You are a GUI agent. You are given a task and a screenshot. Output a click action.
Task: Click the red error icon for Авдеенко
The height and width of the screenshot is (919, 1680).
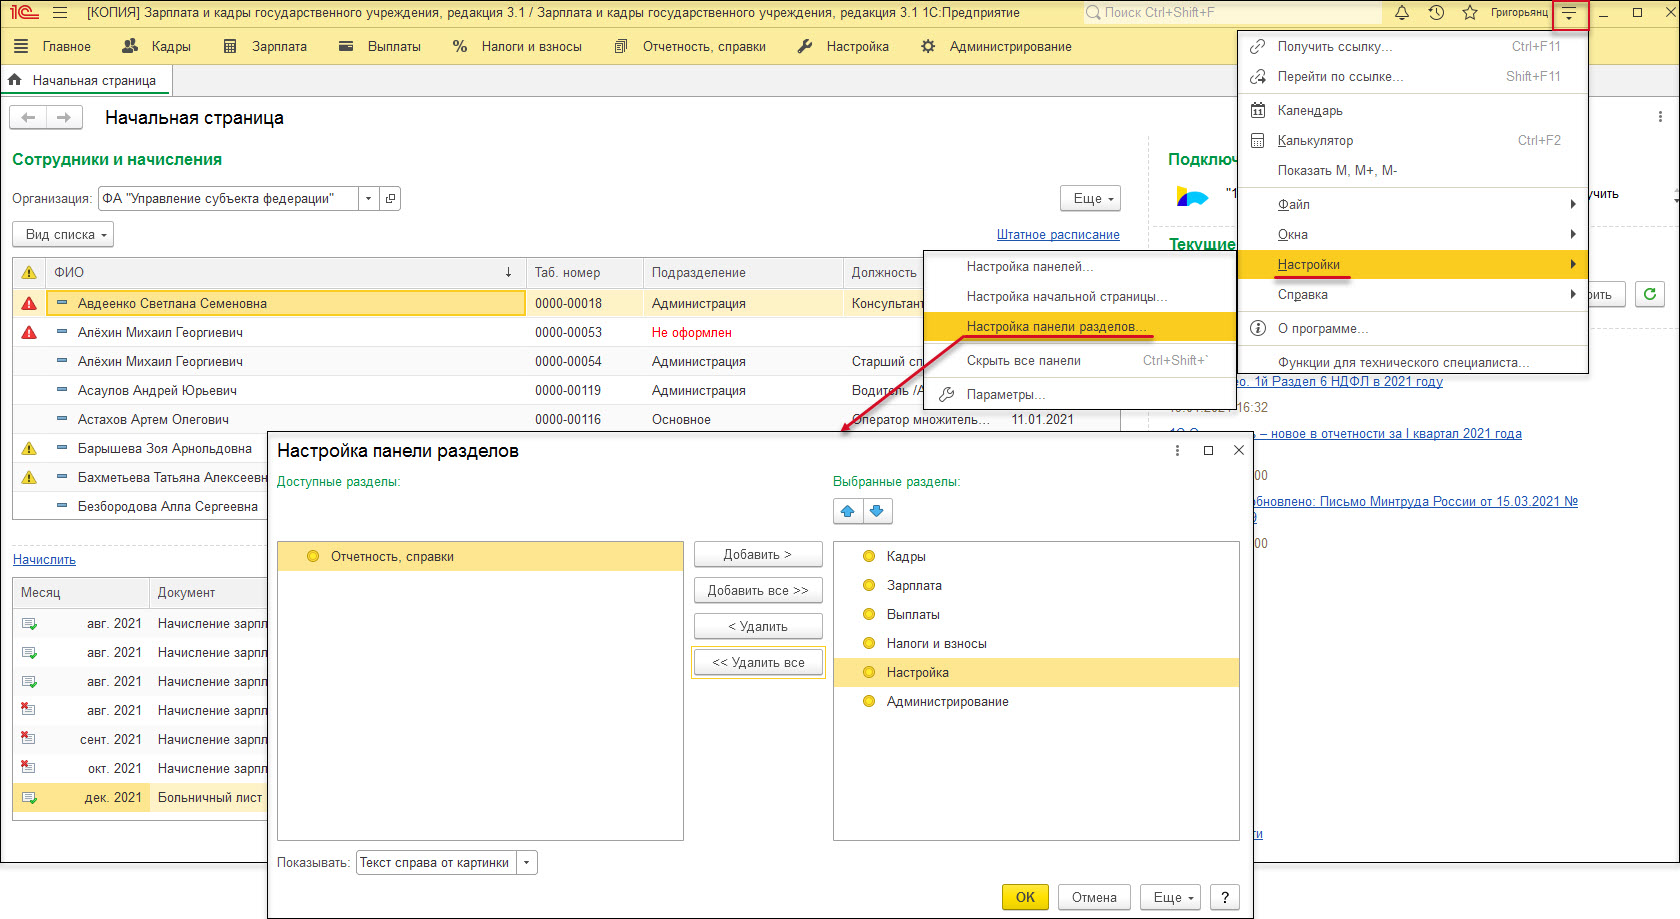[29, 303]
